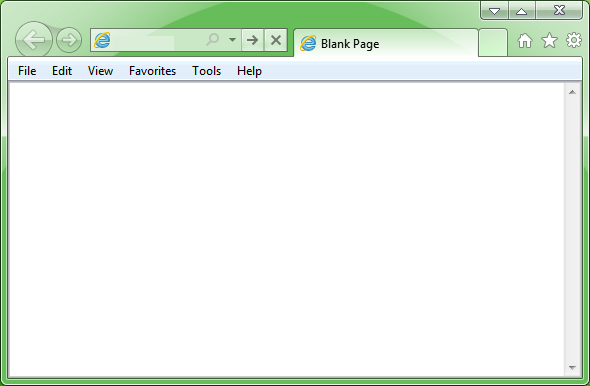The height and width of the screenshot is (386, 590).
Task: Maximize the window with the up-triangle button
Action: 522,11
